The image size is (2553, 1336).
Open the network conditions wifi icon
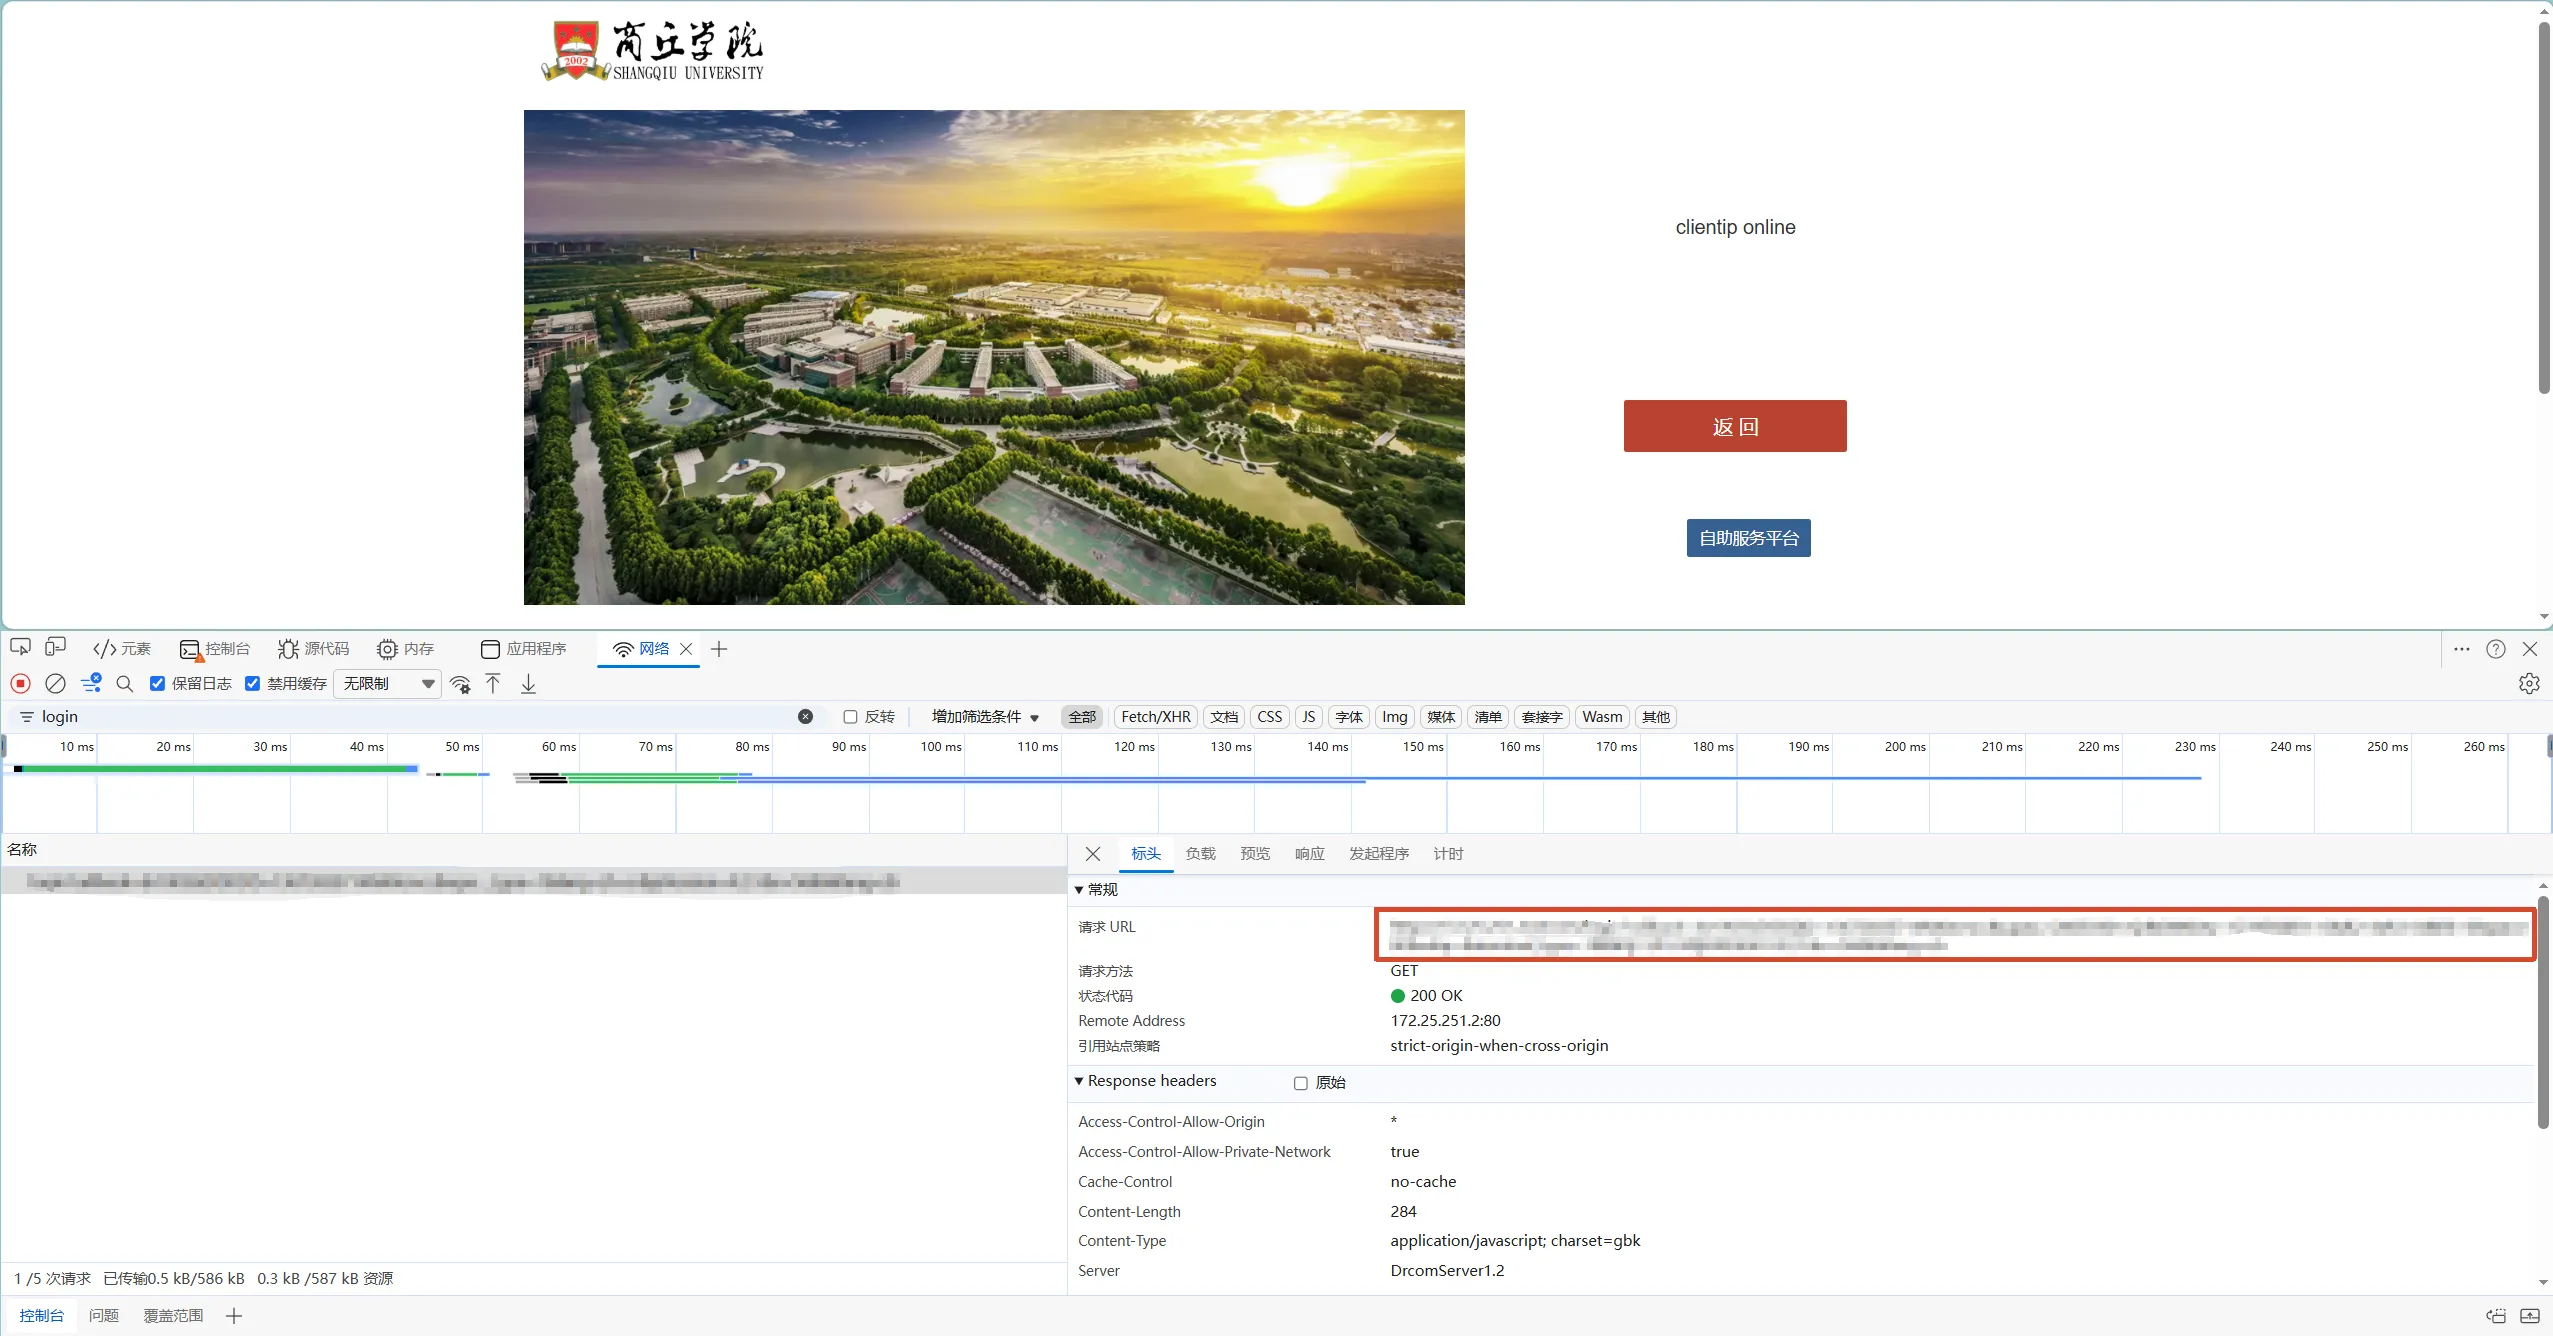(x=460, y=684)
